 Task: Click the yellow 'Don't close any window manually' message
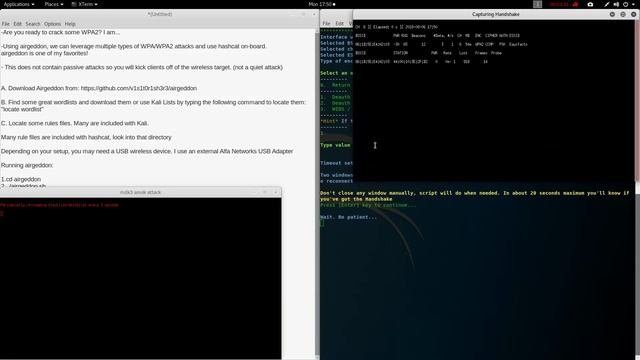(475, 196)
